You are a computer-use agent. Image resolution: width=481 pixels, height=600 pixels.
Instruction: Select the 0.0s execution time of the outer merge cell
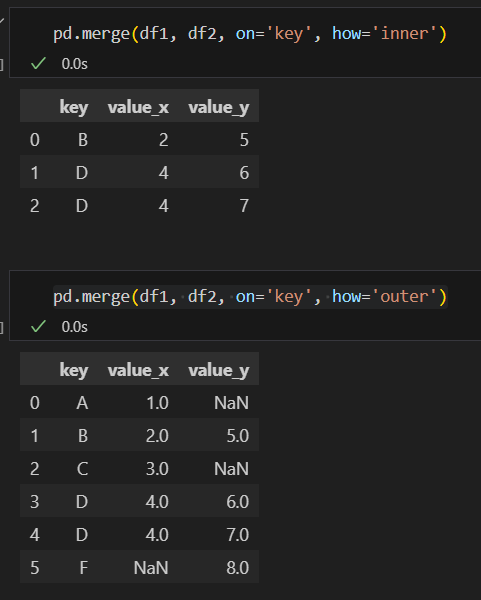[x=75, y=327]
